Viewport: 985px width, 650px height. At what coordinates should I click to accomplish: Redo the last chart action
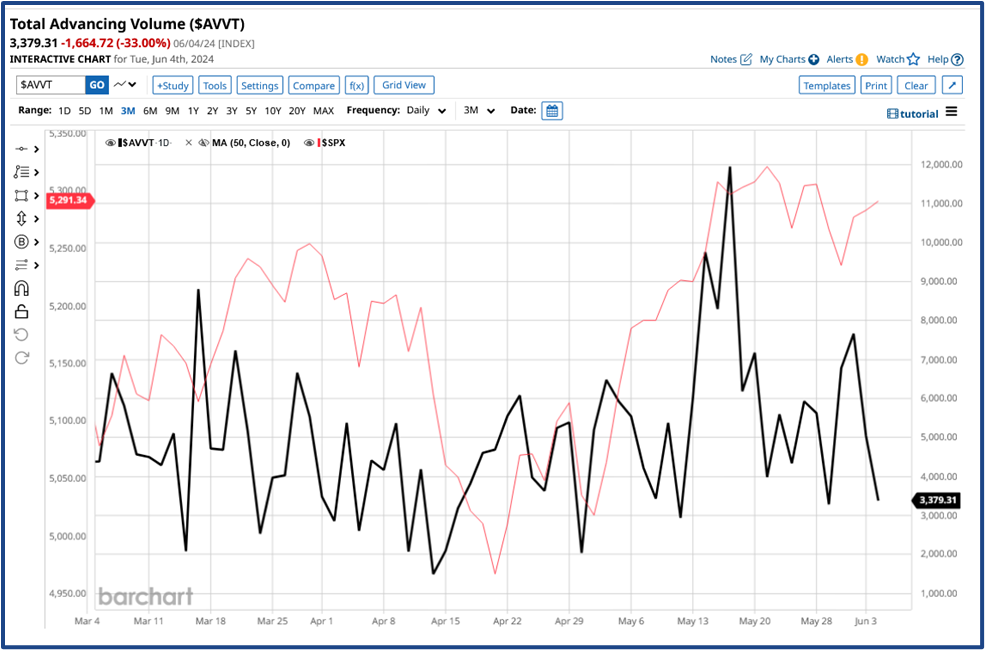22,357
